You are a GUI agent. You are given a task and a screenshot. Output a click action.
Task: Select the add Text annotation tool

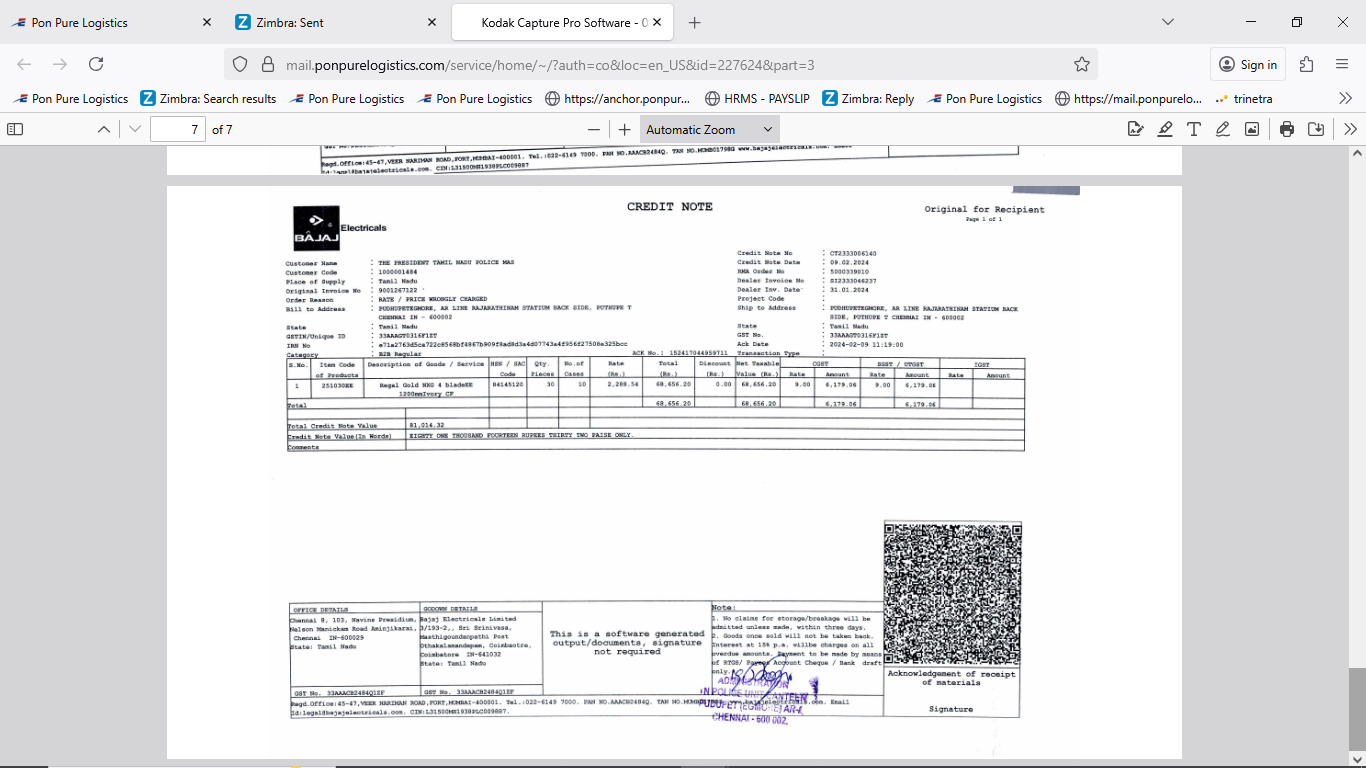(x=1194, y=129)
